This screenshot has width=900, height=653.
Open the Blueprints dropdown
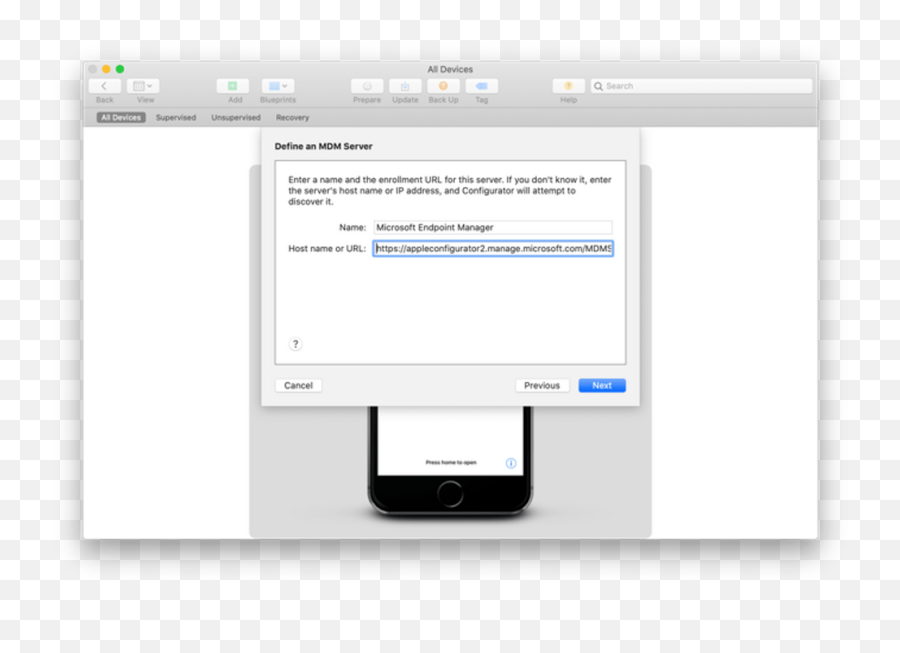point(278,86)
